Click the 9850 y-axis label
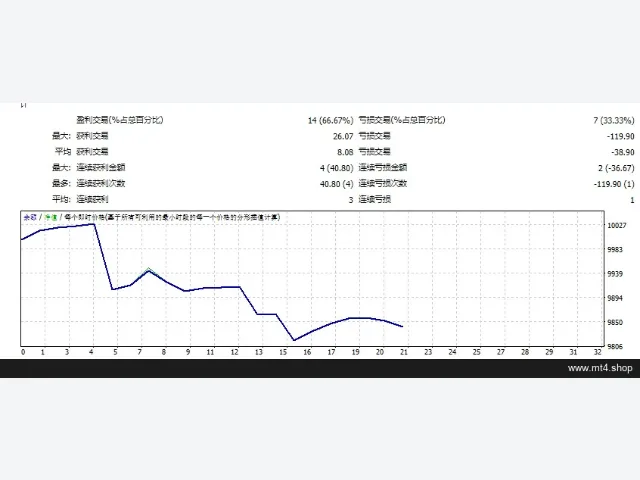Screen dimensions: 640x480 615,322
